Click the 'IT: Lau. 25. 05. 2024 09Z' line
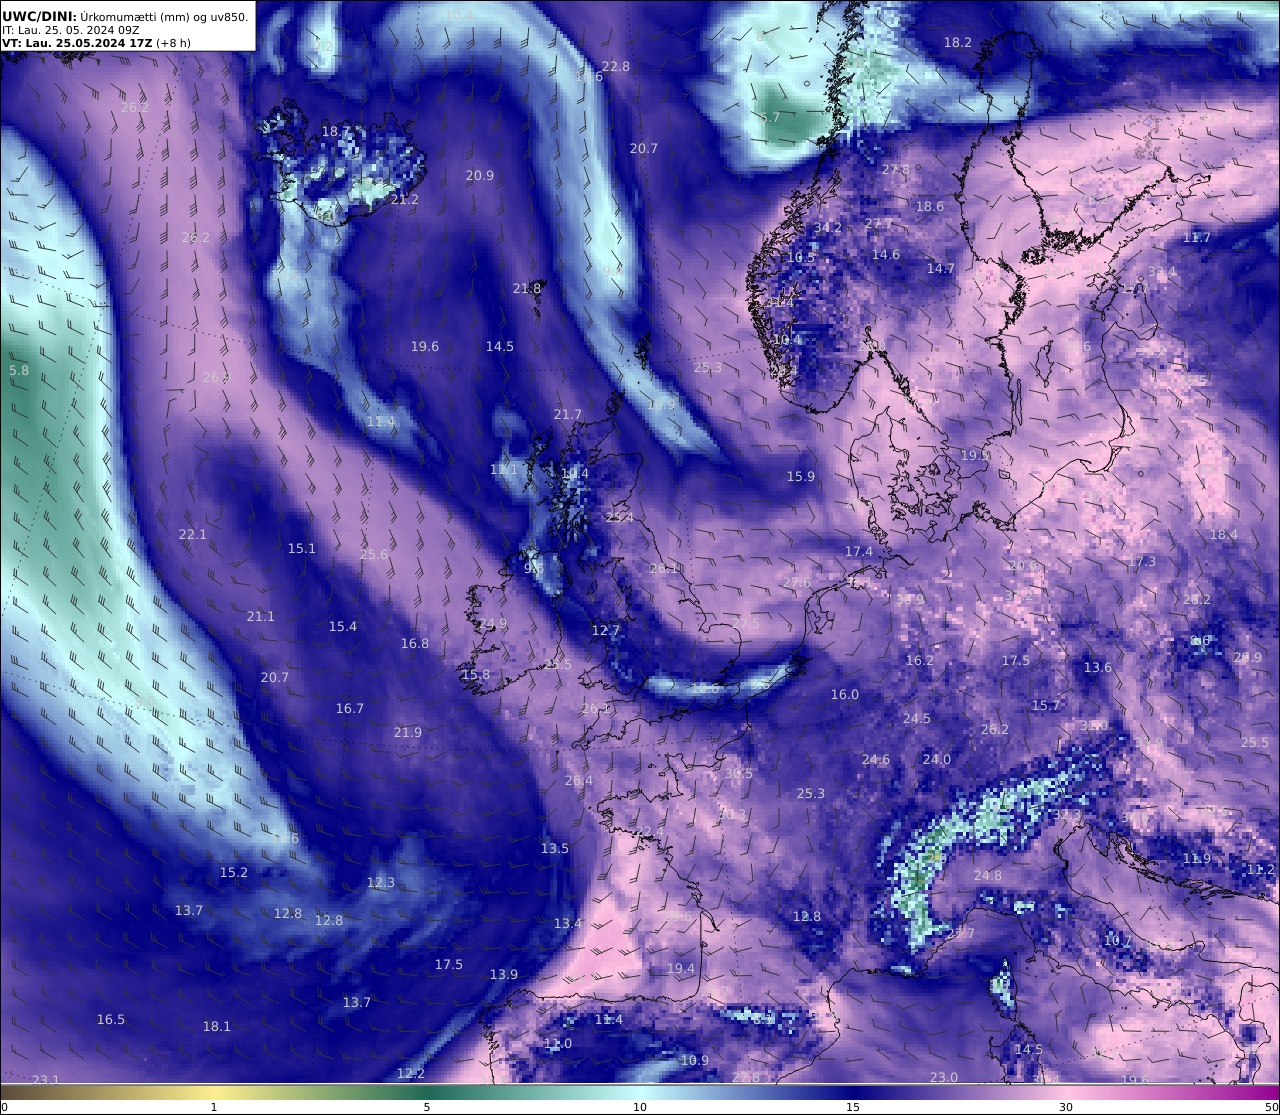The height and width of the screenshot is (1115, 1280). pyautogui.click(x=70, y=30)
